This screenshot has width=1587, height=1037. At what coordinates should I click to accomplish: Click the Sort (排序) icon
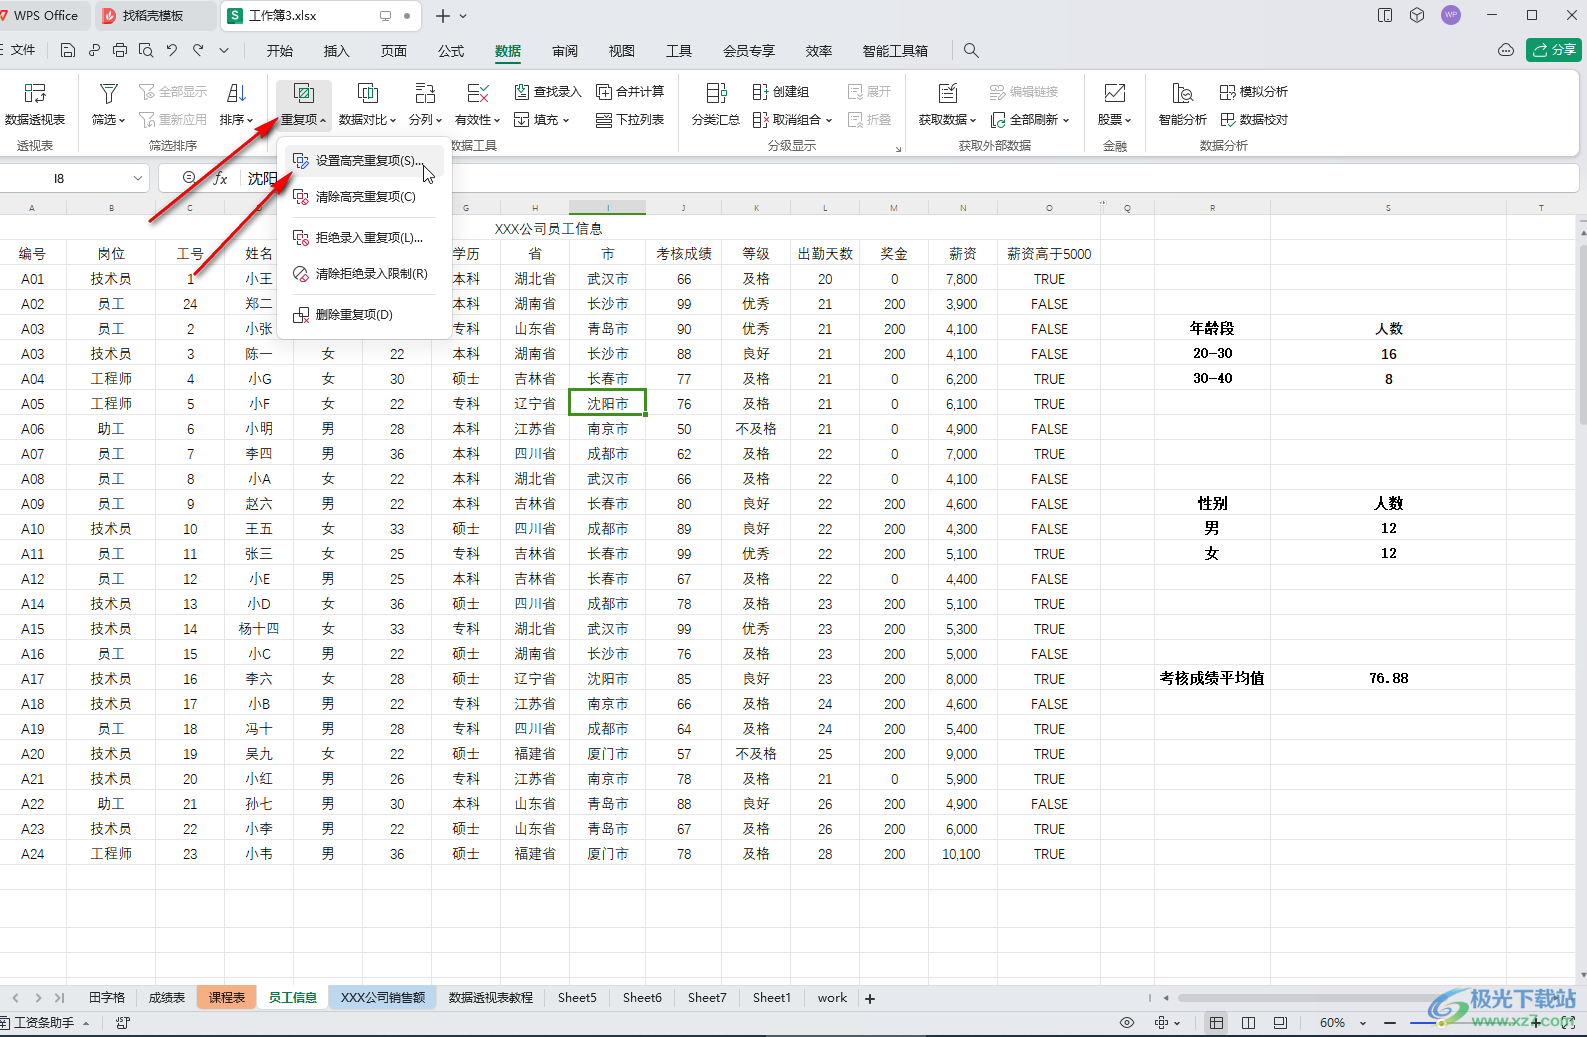[x=236, y=93]
